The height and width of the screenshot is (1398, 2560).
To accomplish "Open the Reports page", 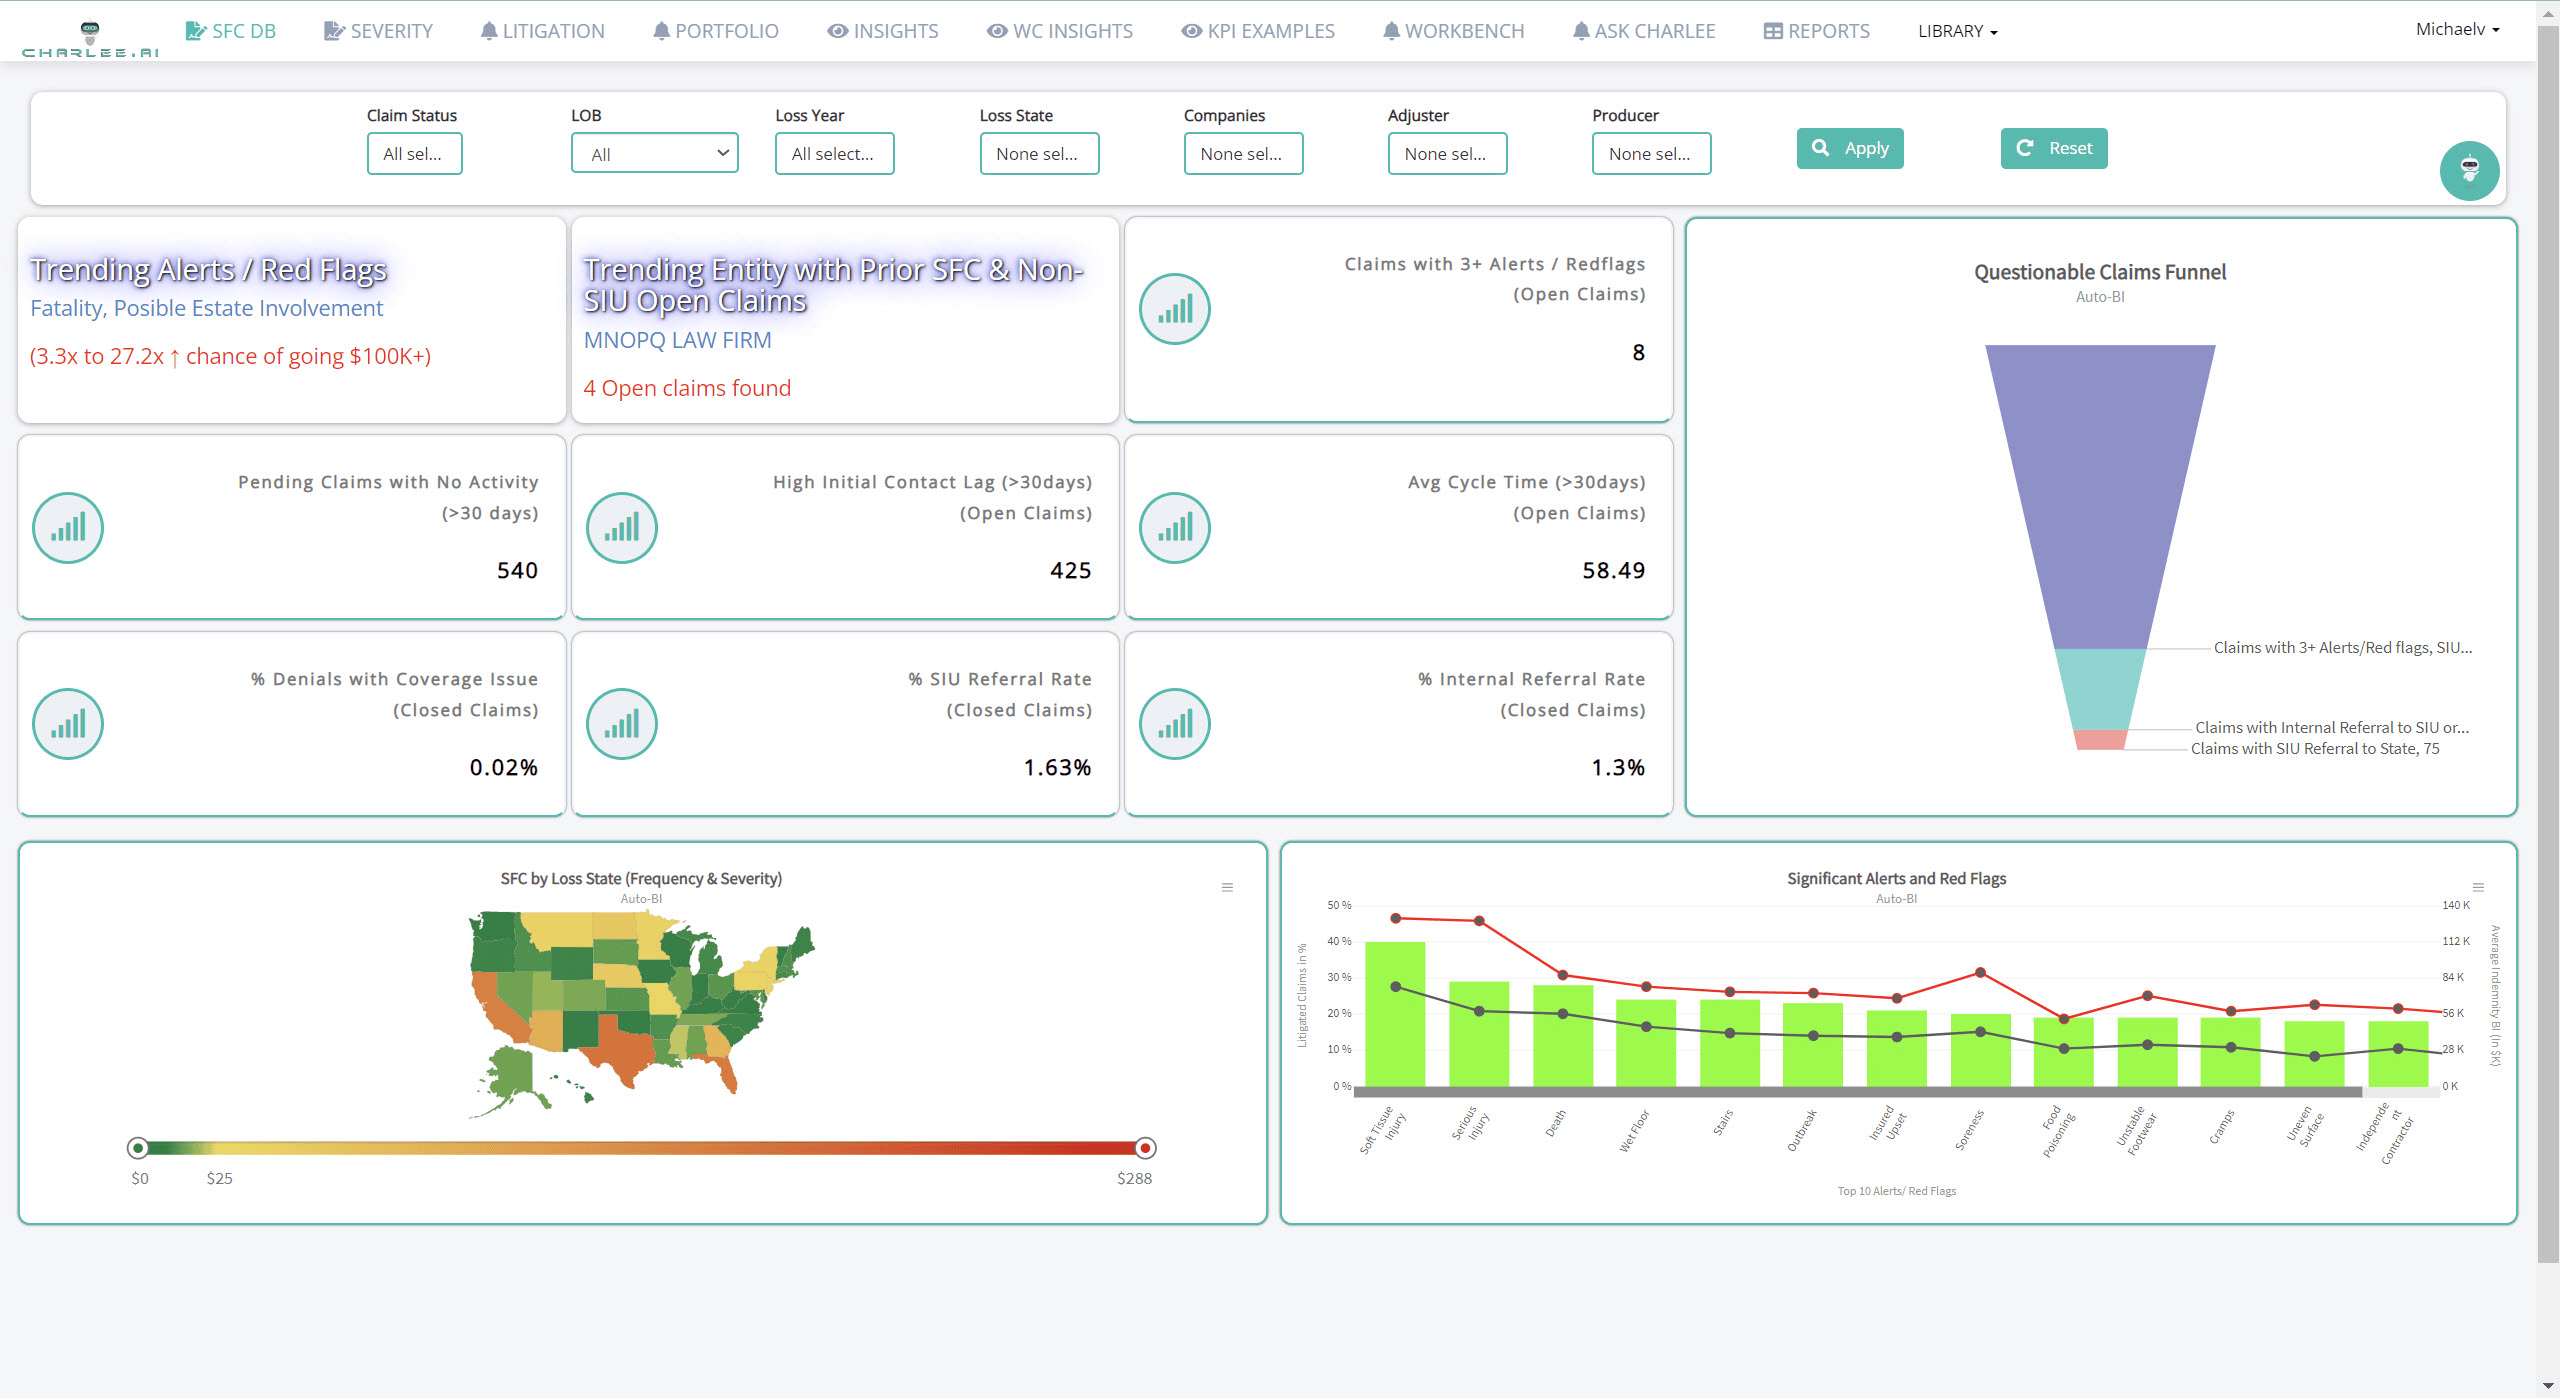I will coord(1816,31).
